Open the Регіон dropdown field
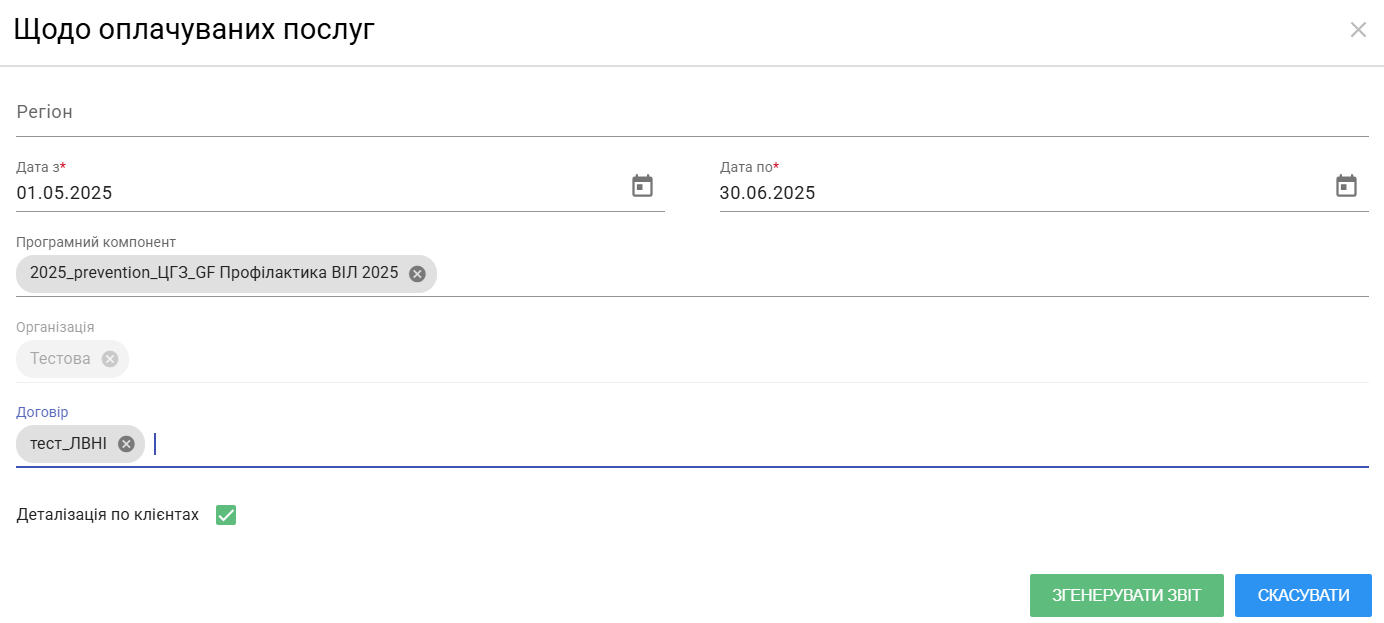This screenshot has height=623, width=1384. pyautogui.click(x=692, y=113)
